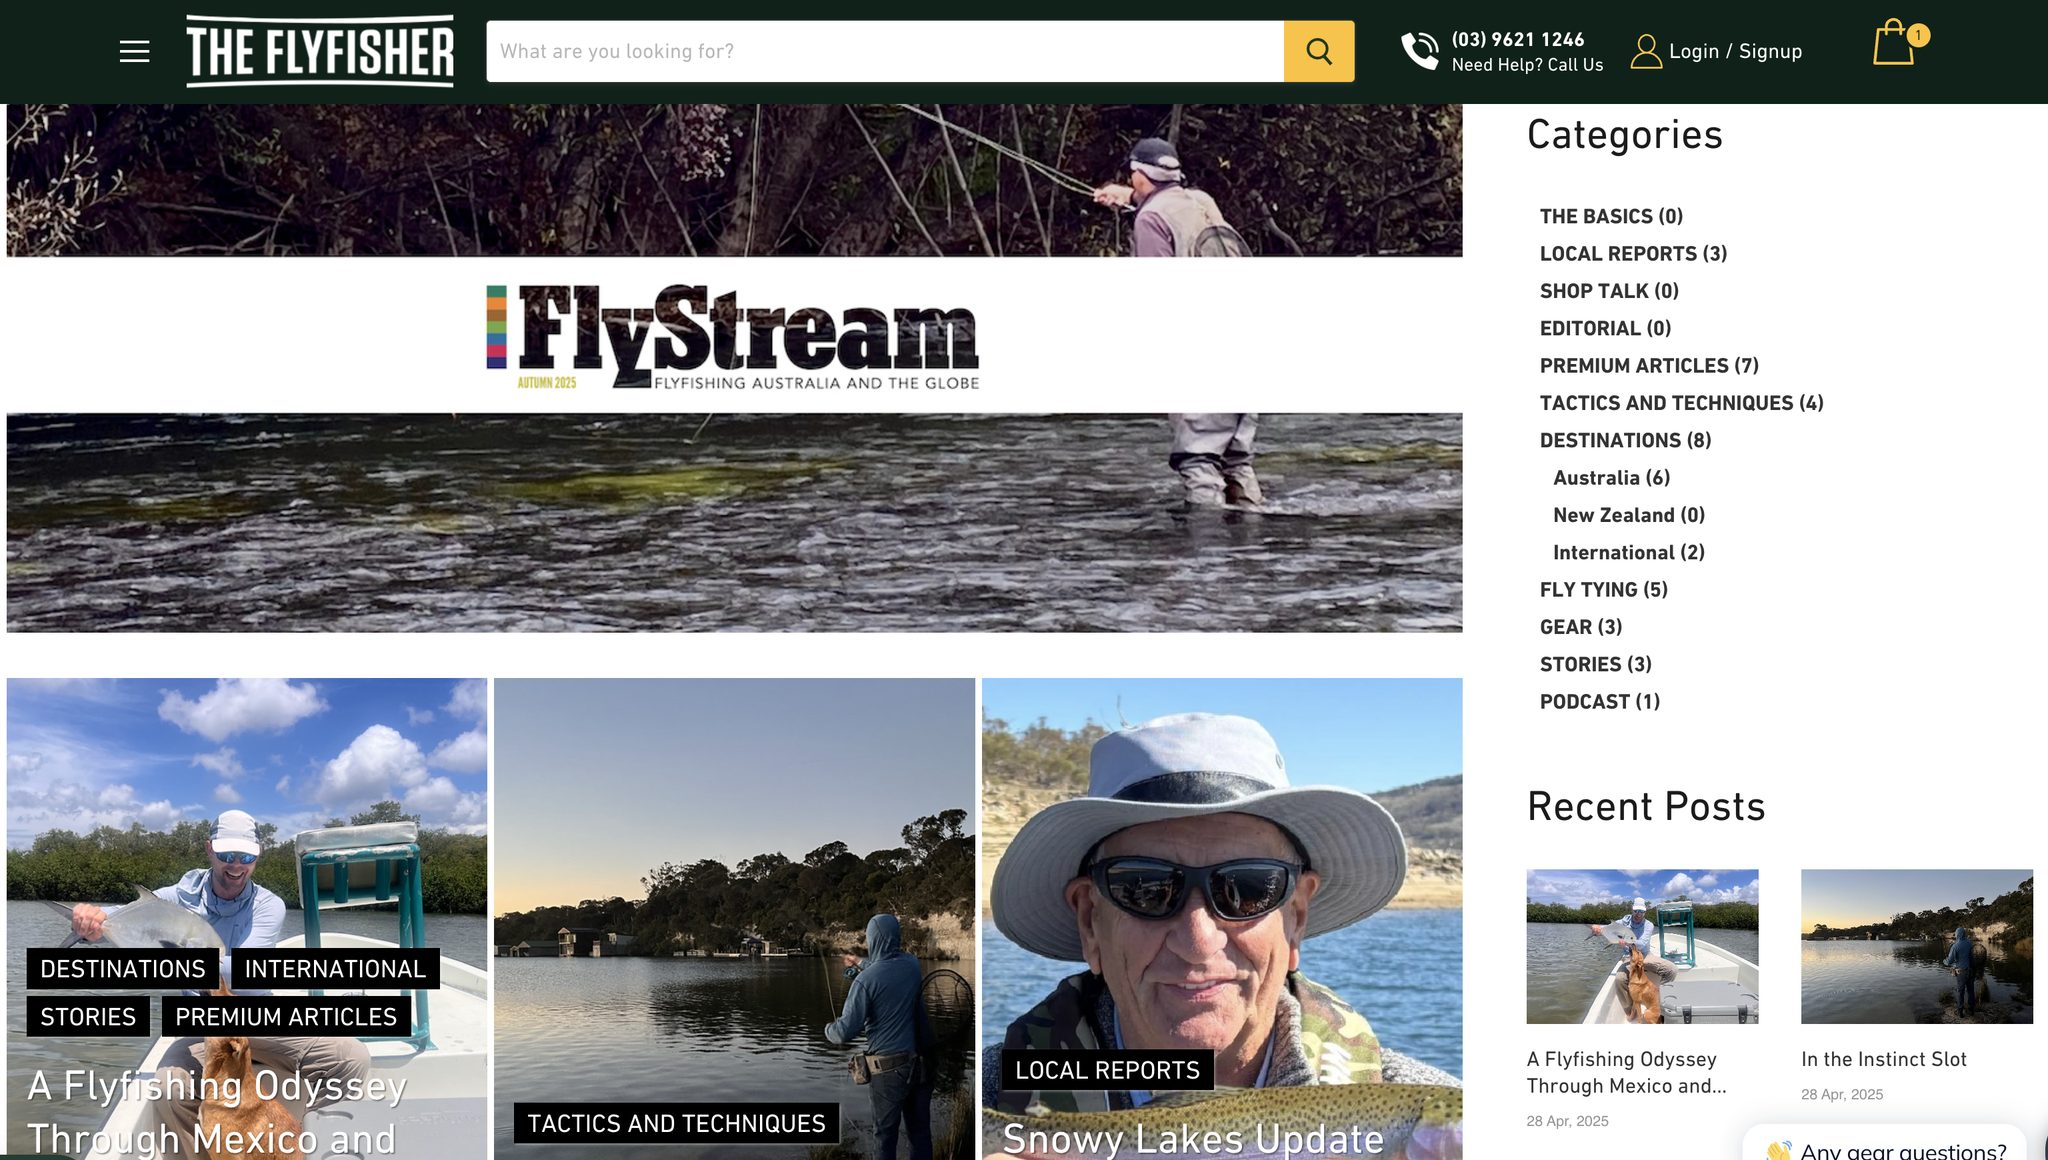Viewport: 2048px width, 1160px height.
Task: Open New Zealand (0) subcategory
Action: [1629, 515]
